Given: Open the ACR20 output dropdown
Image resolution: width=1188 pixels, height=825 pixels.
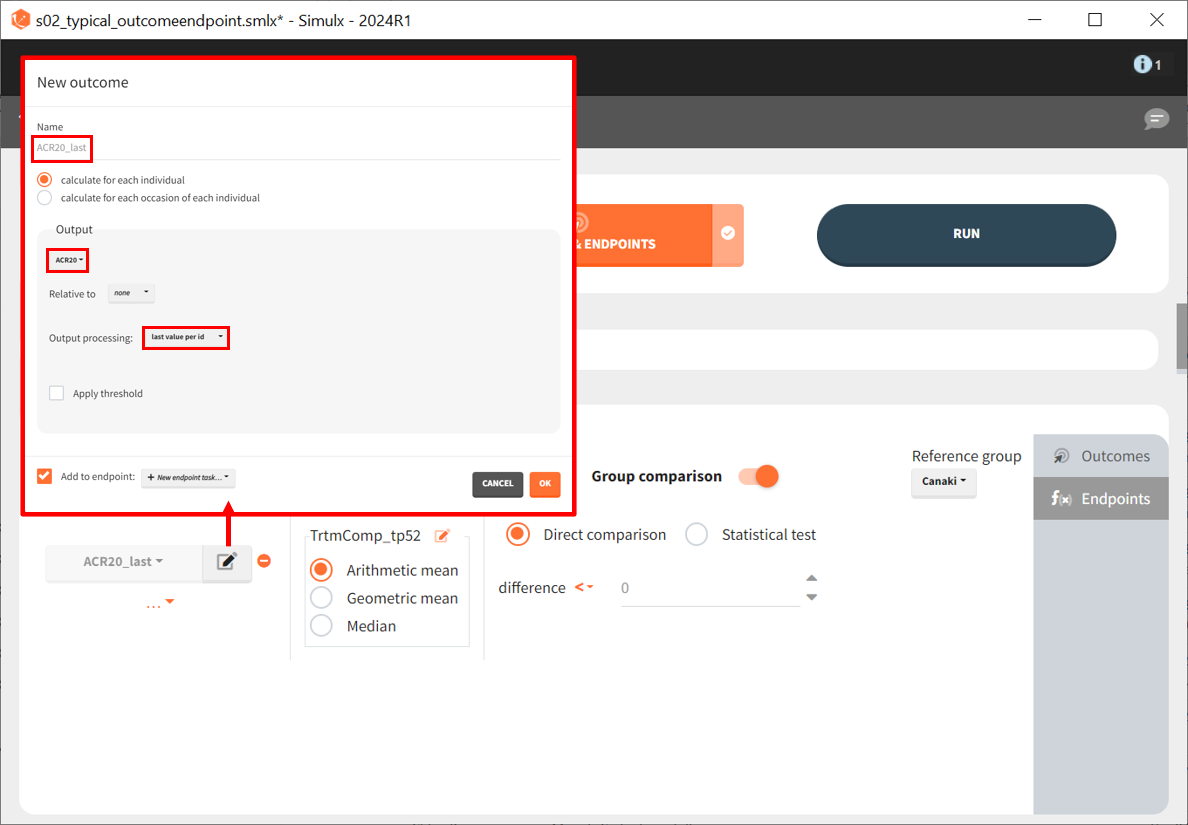Looking at the screenshot, I should [69, 260].
